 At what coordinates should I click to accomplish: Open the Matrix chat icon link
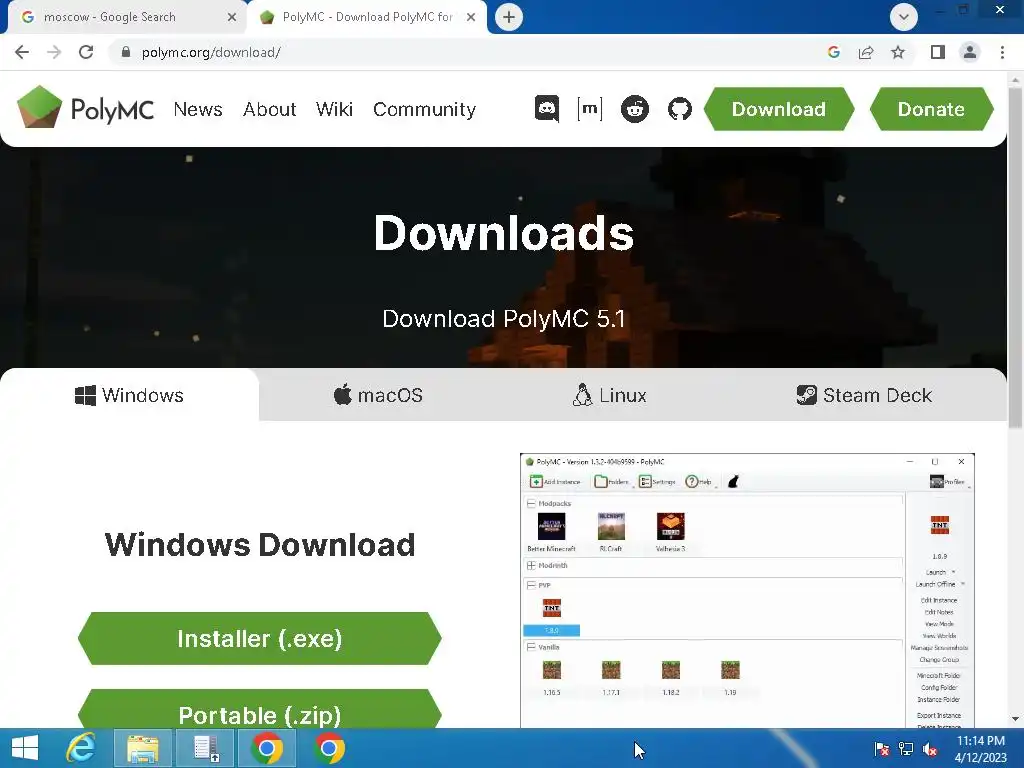(x=590, y=109)
